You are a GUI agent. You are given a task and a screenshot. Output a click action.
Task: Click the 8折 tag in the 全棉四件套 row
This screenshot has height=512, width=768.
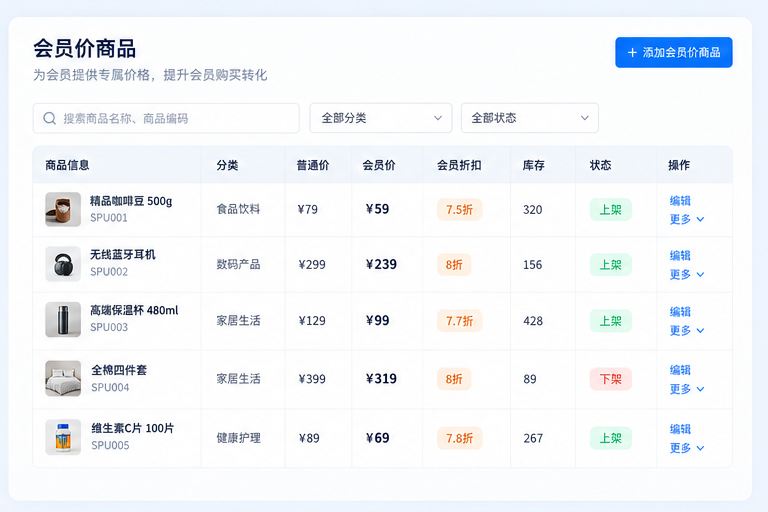[454, 379]
